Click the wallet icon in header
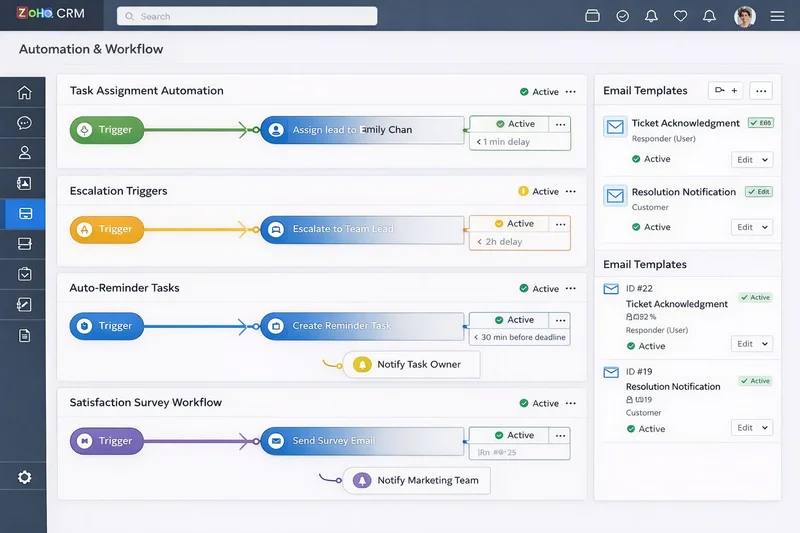Image resolution: width=800 pixels, height=533 pixels. click(592, 16)
